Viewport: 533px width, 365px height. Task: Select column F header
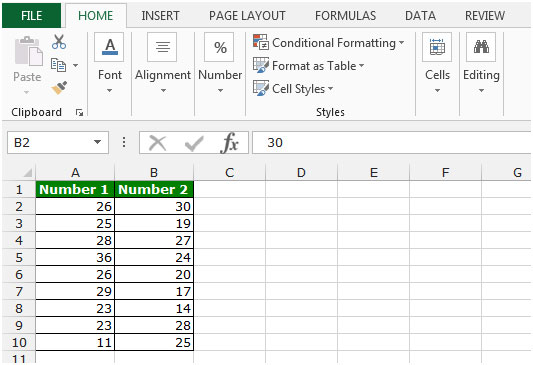tap(445, 173)
